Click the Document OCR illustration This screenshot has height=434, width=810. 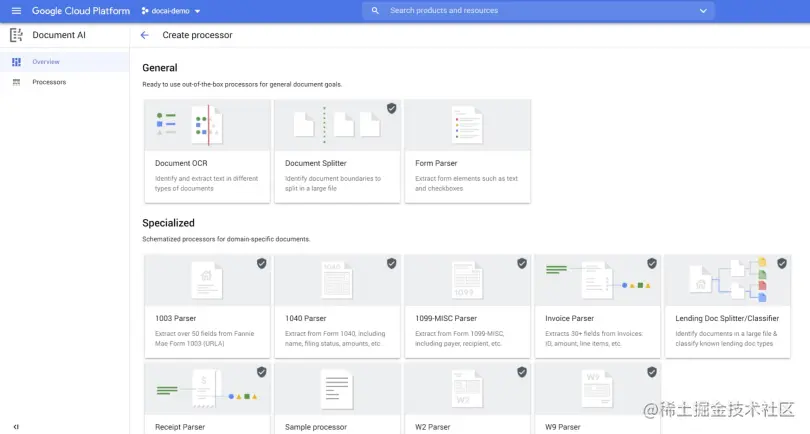pyautogui.click(x=207, y=125)
